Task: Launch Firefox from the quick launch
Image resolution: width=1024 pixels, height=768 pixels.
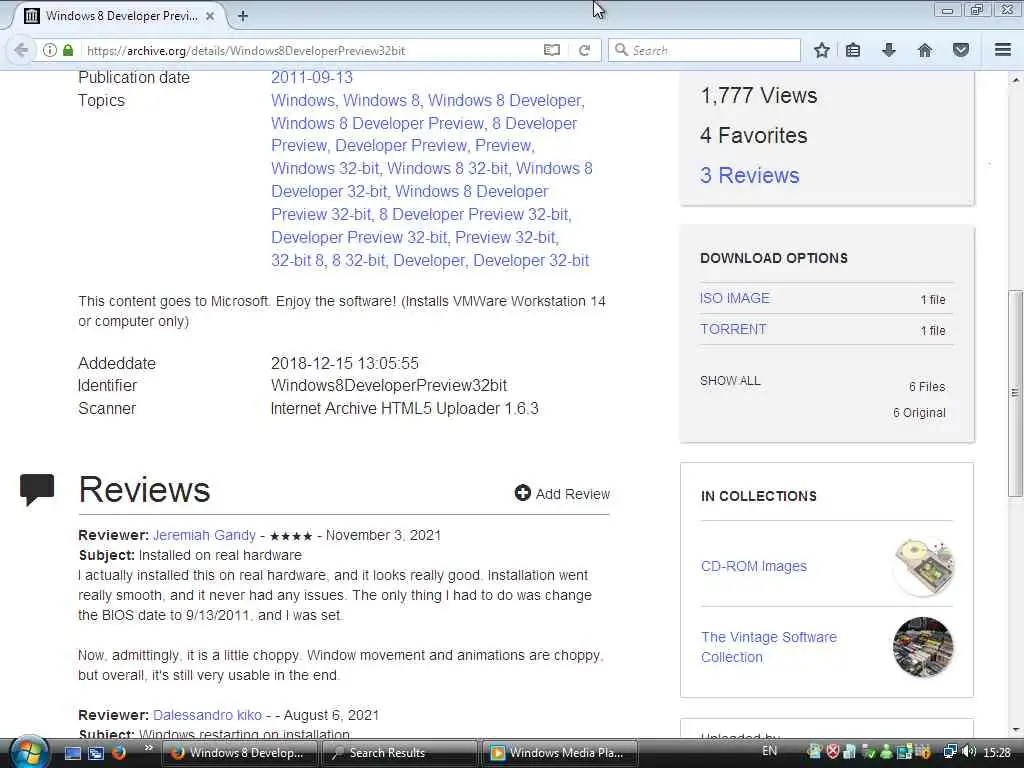Action: tap(118, 753)
